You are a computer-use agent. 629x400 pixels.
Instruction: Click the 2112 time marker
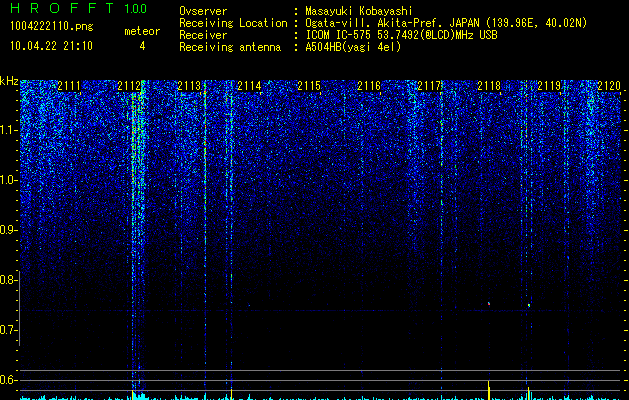tap(129, 86)
